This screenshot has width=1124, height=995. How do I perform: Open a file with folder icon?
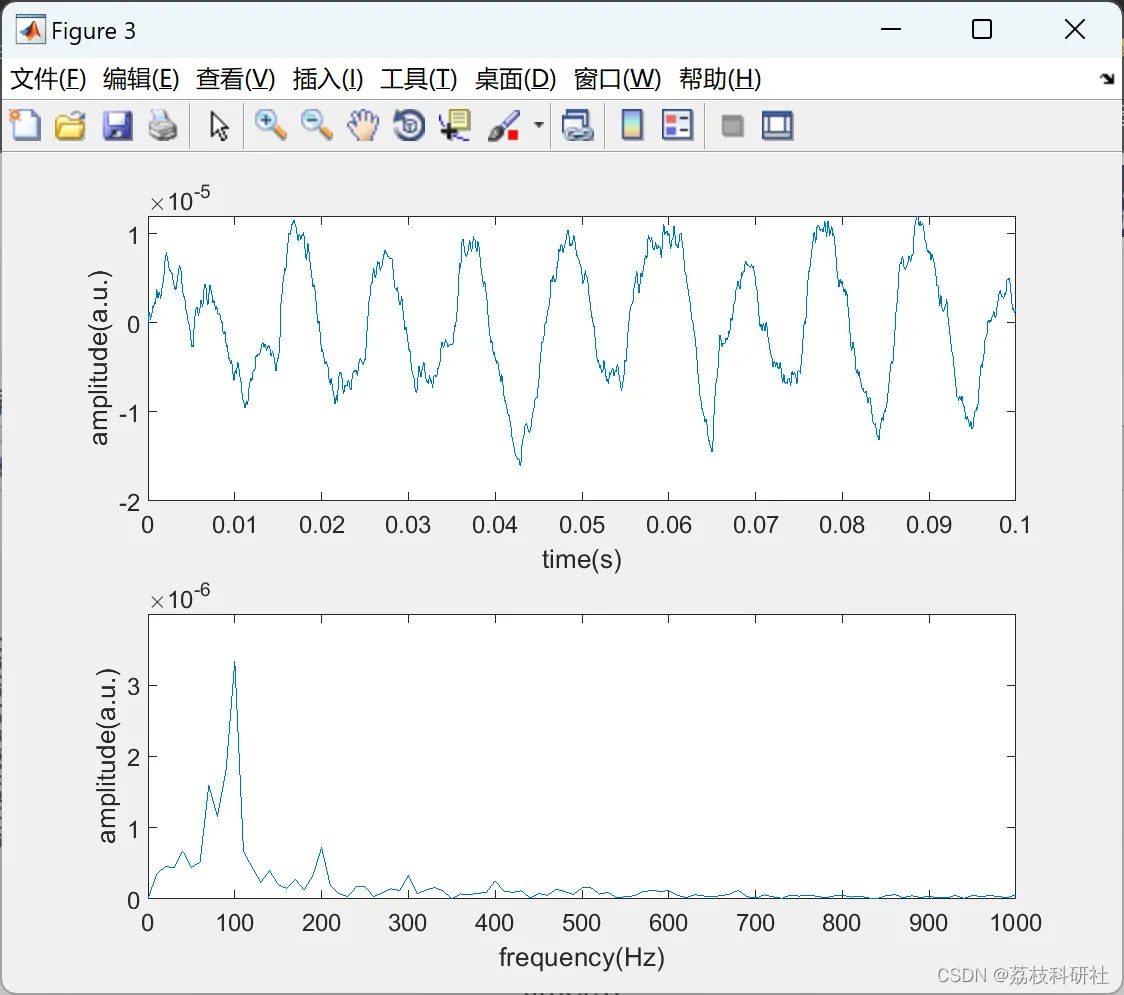70,125
